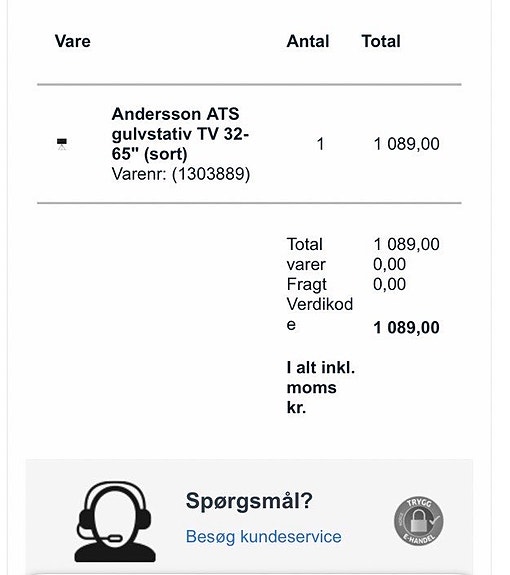Click the quantity value 1
Viewport: 510px width, 575px height.
(320, 144)
